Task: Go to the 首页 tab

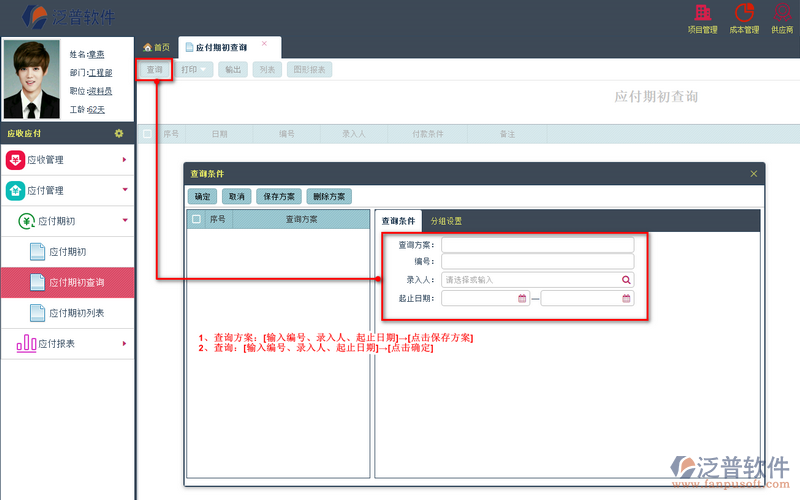Action: pos(156,47)
